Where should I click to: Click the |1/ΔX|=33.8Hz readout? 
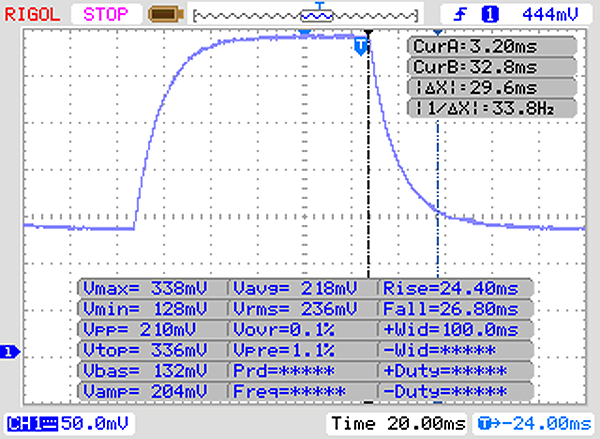(x=492, y=108)
